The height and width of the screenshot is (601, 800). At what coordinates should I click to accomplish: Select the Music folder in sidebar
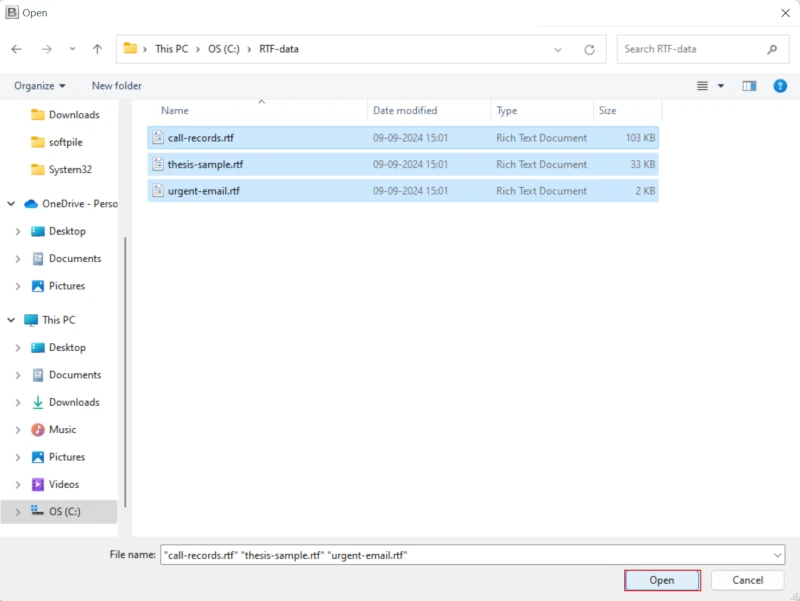pos(62,430)
